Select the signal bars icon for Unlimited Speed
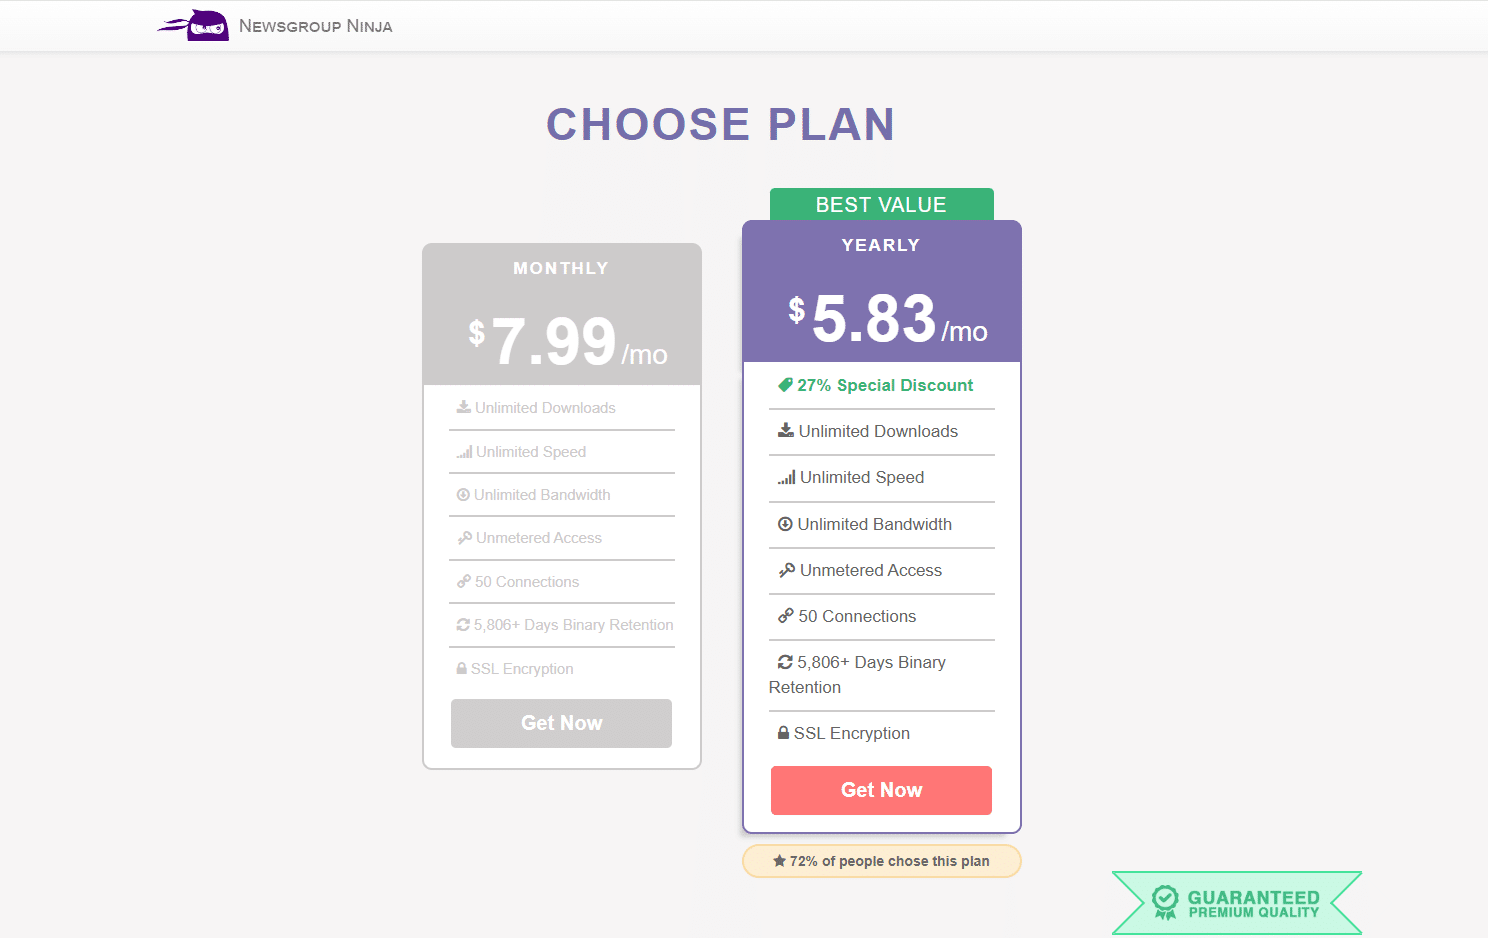Image resolution: width=1488 pixels, height=938 pixels. (x=788, y=477)
